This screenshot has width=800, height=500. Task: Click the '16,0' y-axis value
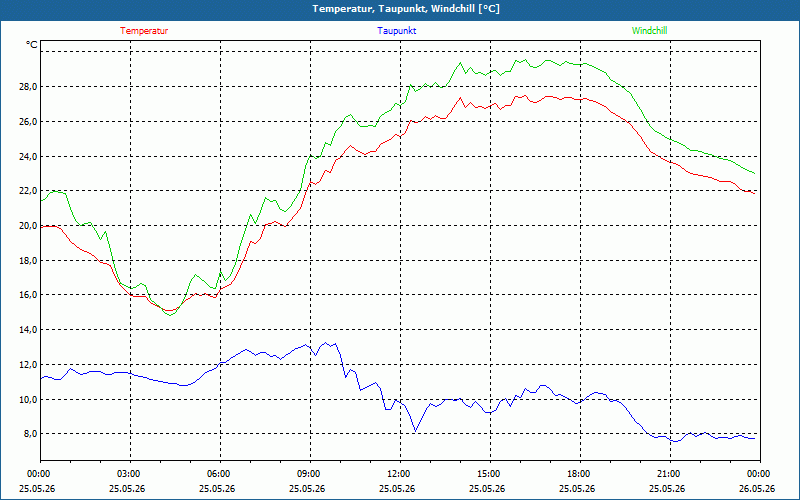coord(29,295)
